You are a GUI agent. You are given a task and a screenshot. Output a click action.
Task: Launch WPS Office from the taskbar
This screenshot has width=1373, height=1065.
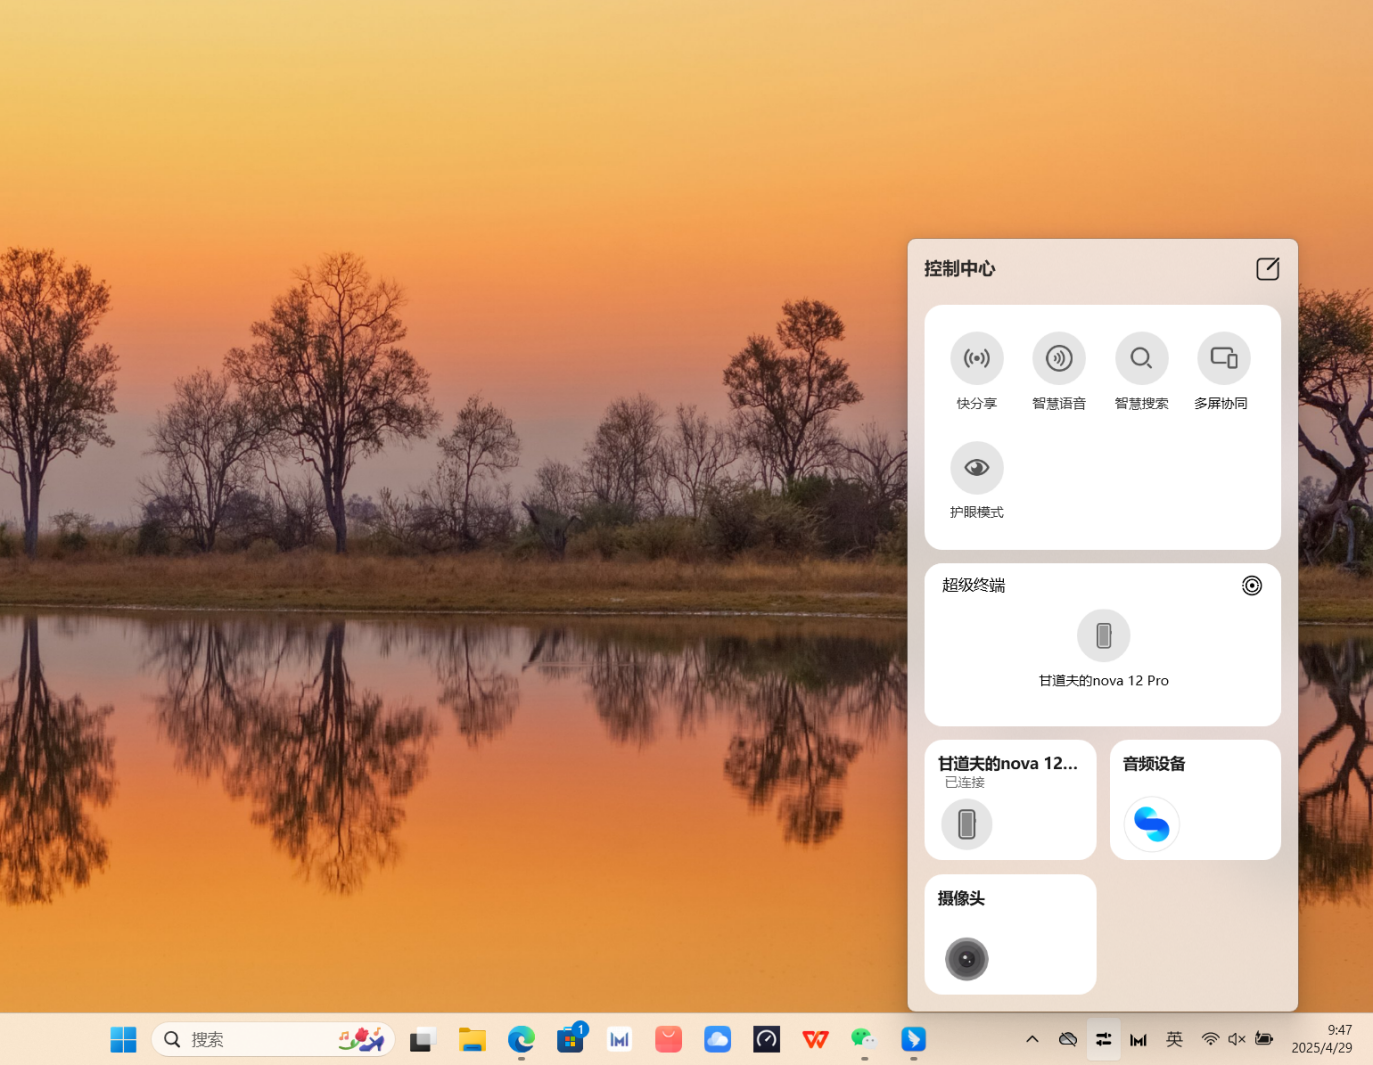pos(815,1040)
